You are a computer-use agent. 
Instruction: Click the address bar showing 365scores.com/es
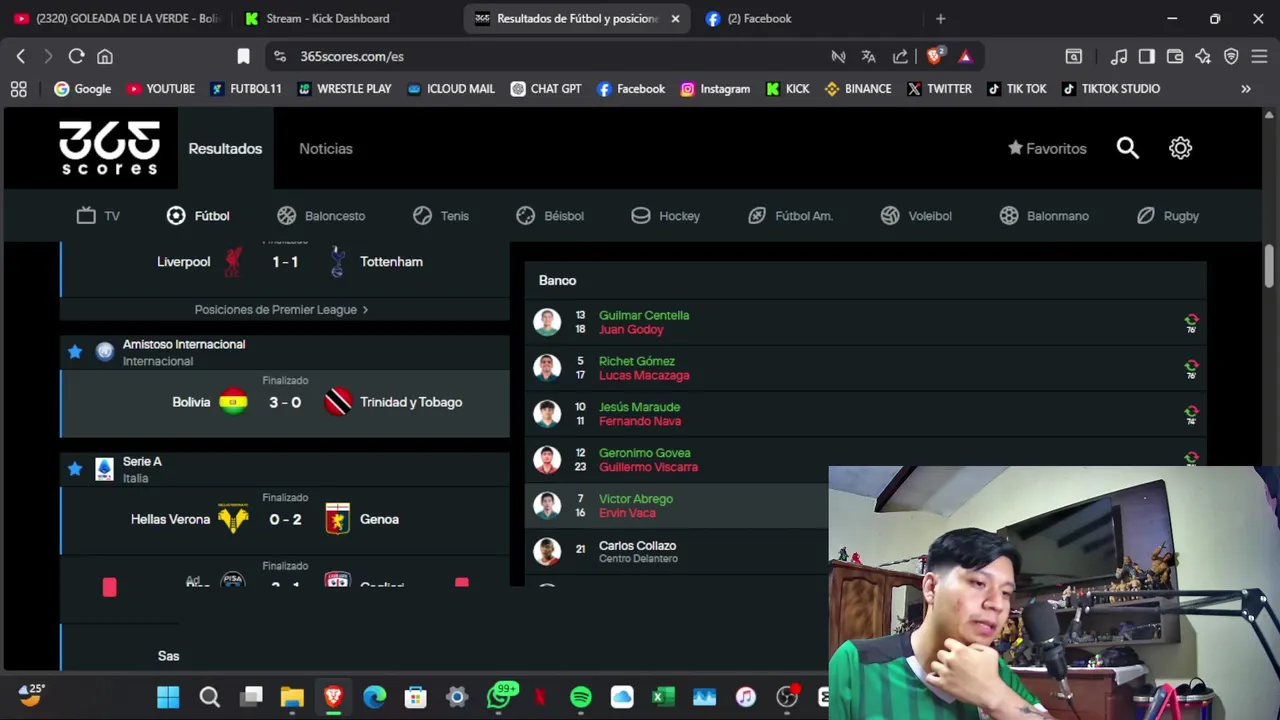550,56
